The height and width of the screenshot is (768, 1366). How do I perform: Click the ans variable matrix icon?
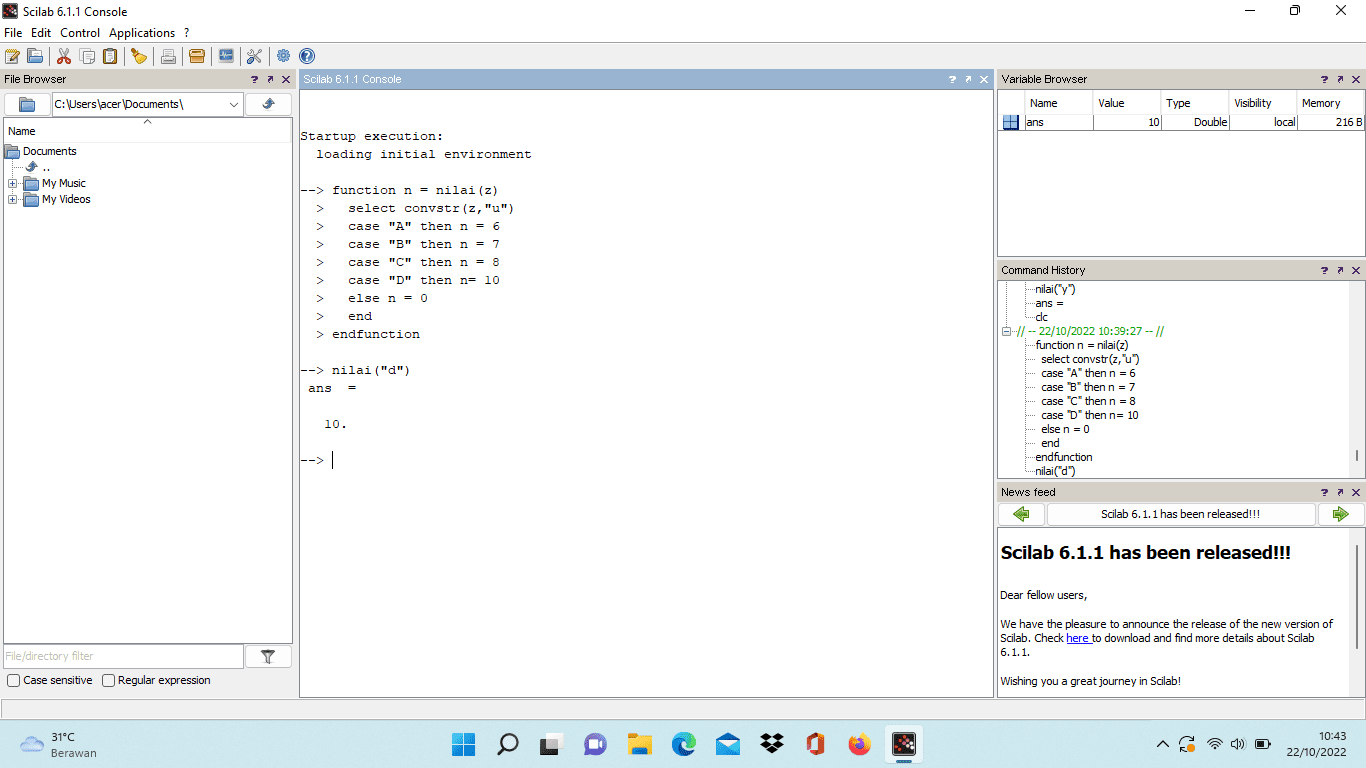click(1011, 122)
